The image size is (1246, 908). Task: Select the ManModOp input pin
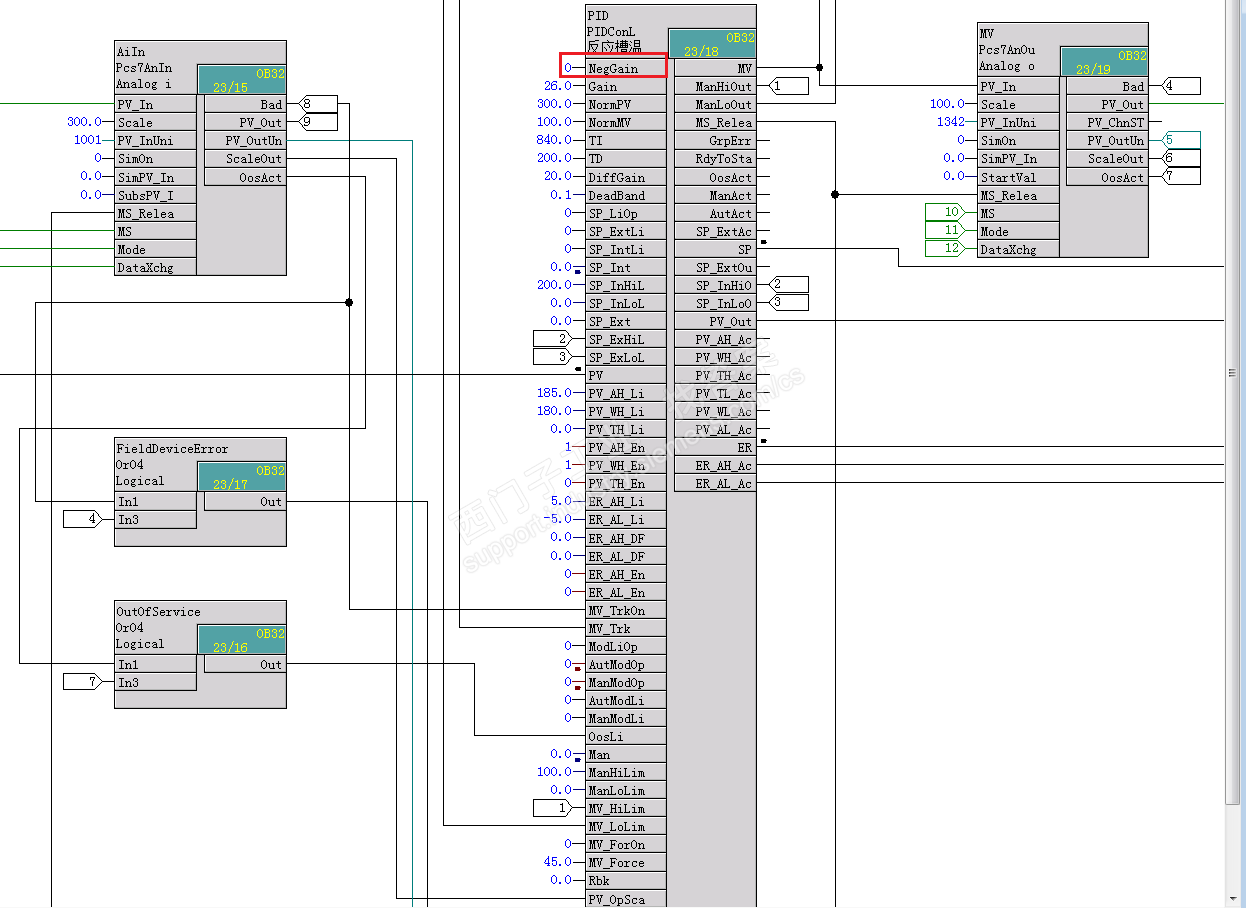pyautogui.click(x=625, y=682)
